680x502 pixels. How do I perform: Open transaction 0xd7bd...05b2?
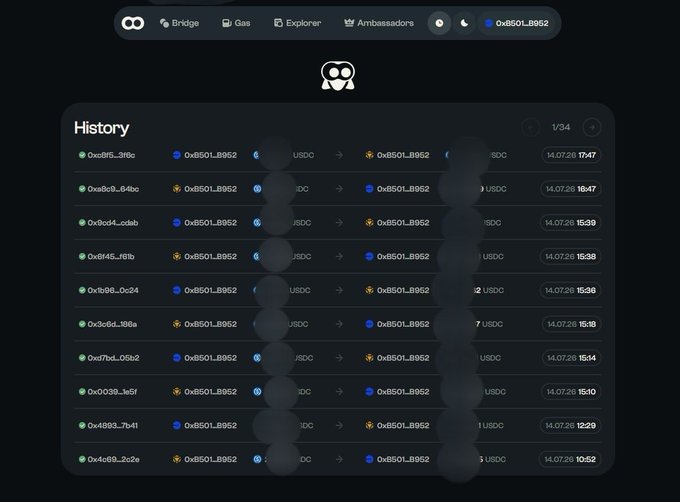coord(113,358)
